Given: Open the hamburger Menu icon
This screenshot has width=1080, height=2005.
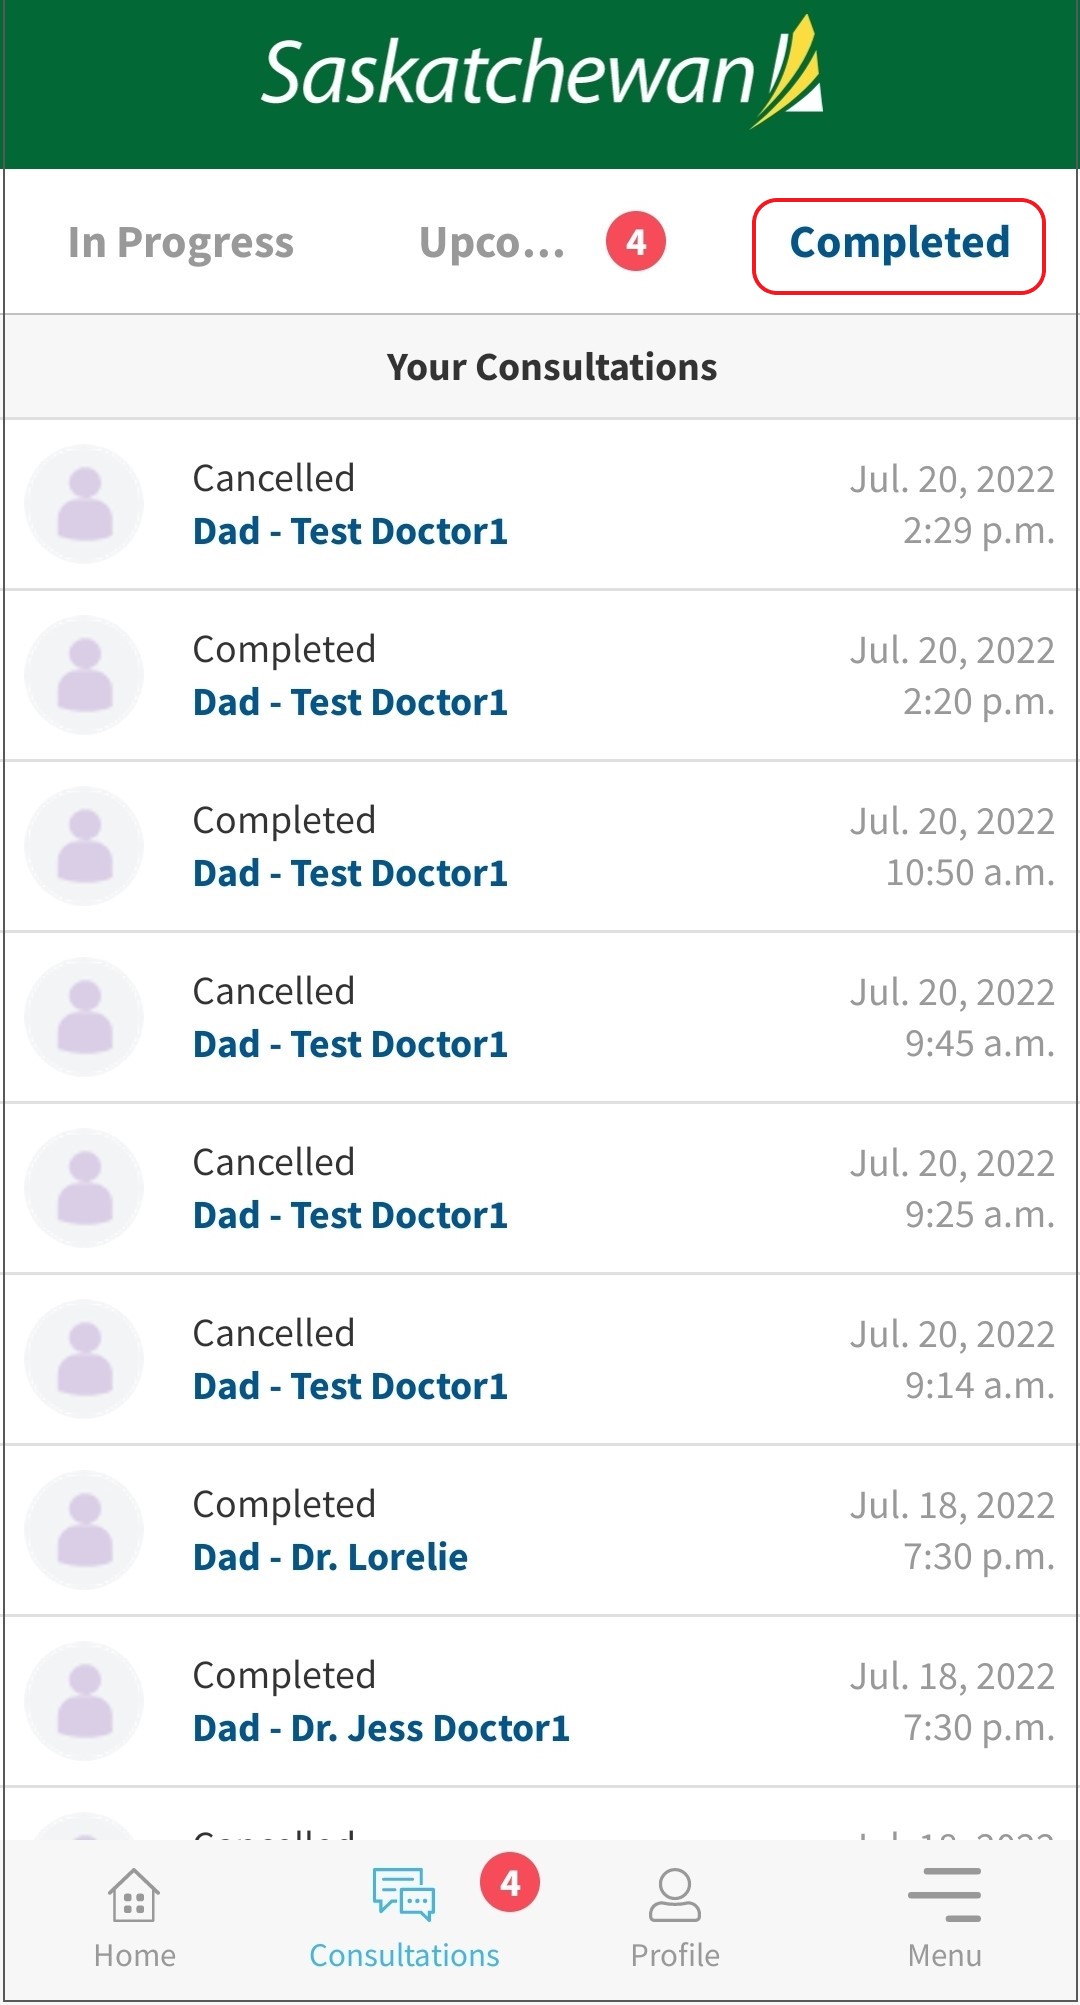Looking at the screenshot, I should [x=944, y=1894].
